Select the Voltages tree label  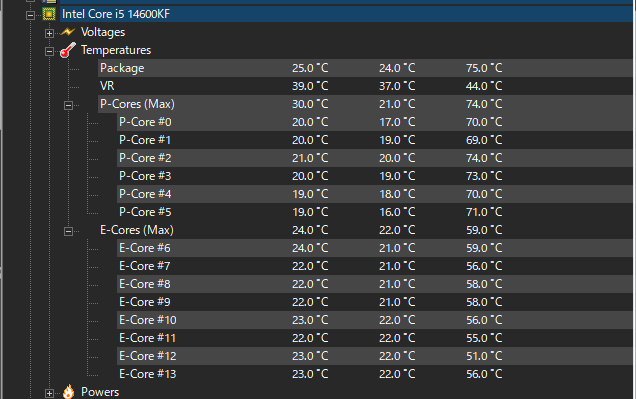[103, 32]
